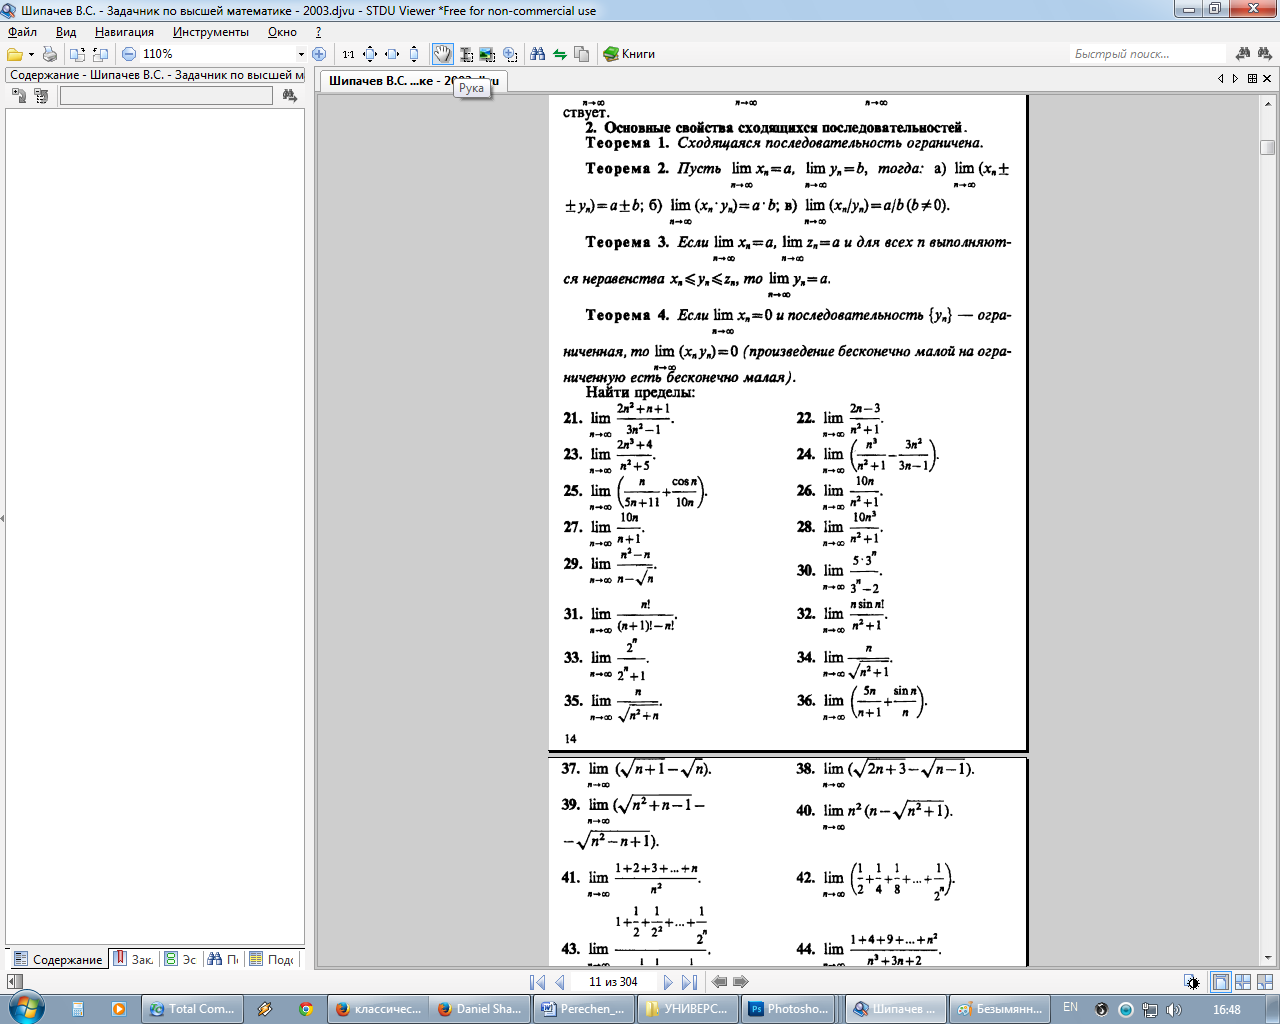Image resolution: width=1280 pixels, height=1024 pixels.
Task: Open the recent files dropdown arrow beside Open
Action: pyautogui.click(x=31, y=54)
